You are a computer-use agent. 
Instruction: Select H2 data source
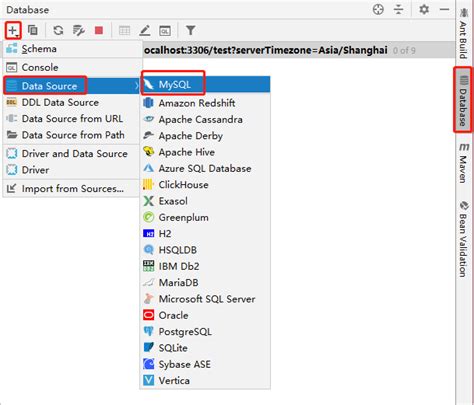tap(205, 234)
